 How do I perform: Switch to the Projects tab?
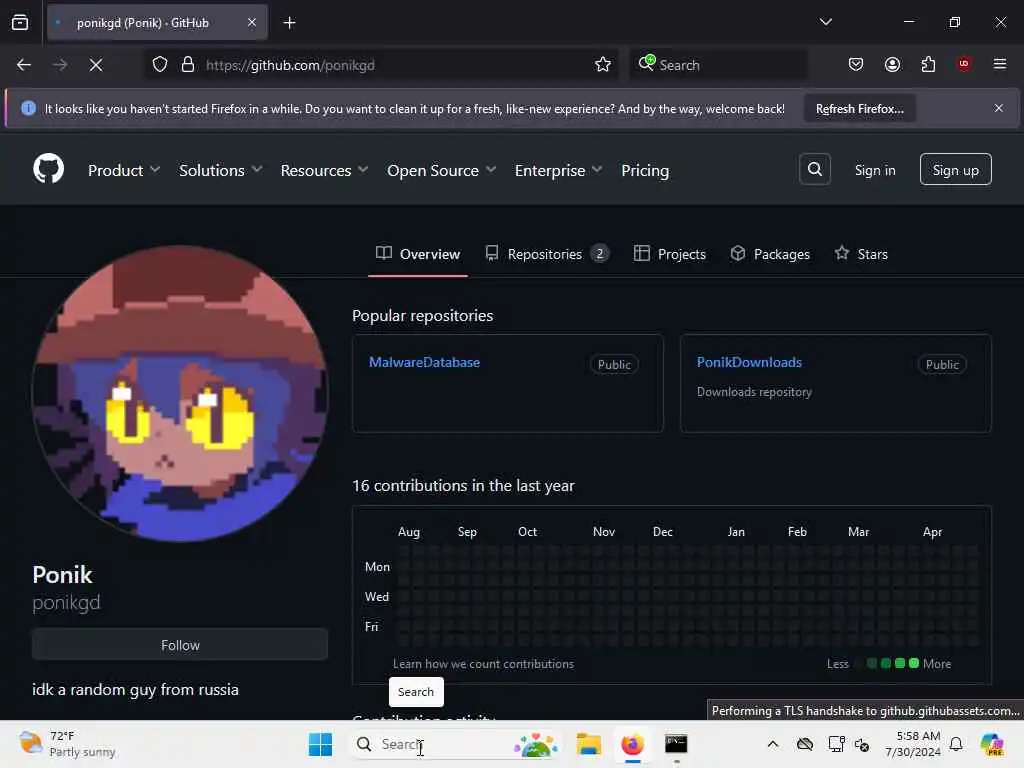(x=669, y=254)
